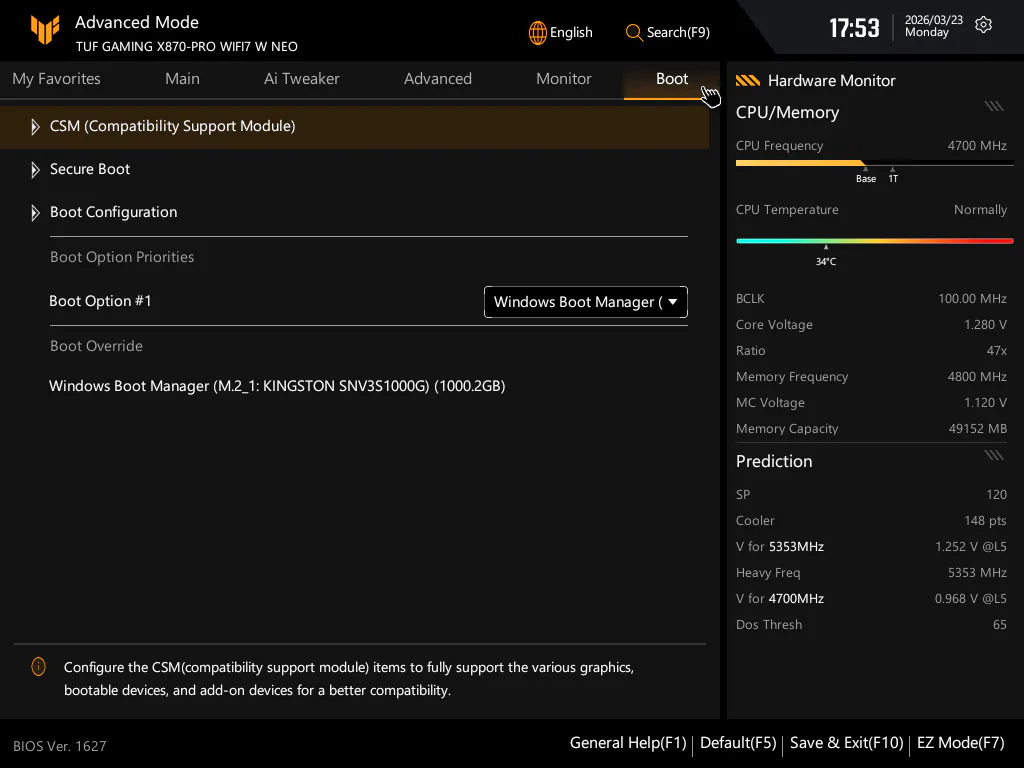Screen dimensions: 1024x768
Task: Change language via English button
Action: (x=560, y=33)
